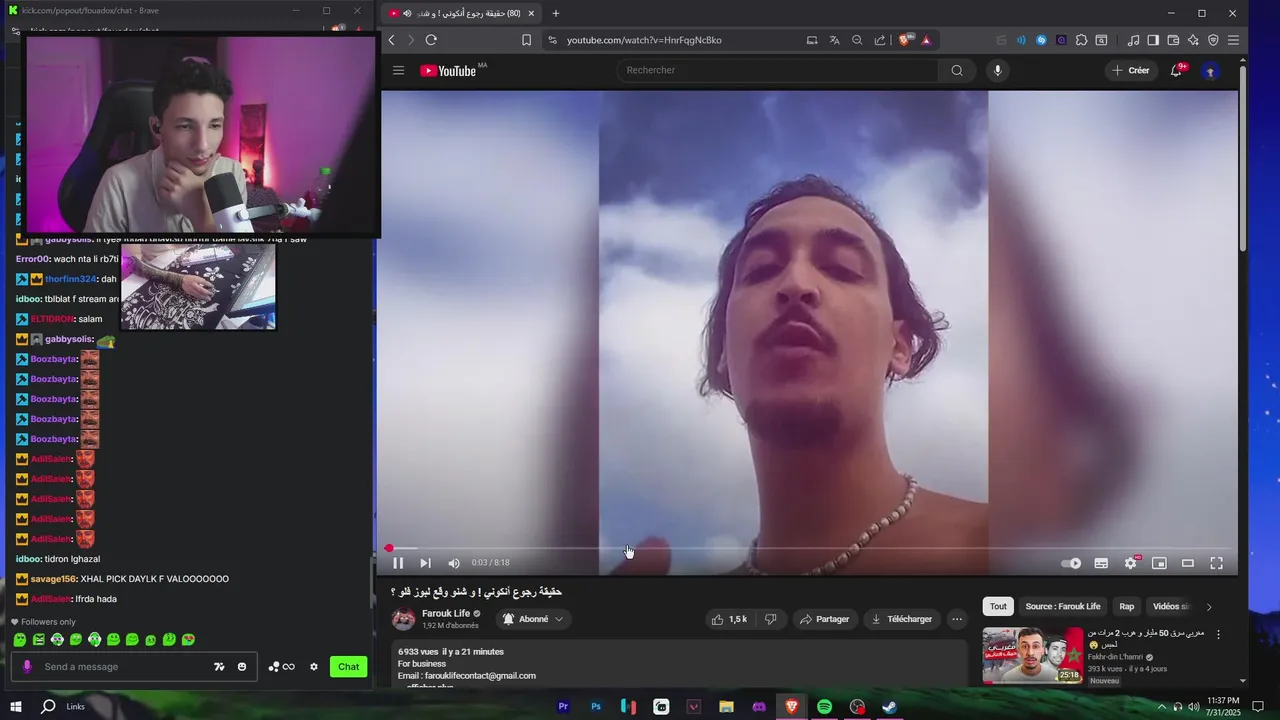This screenshot has width=1280, height=720.
Task: Open YouTube account avatar menu
Action: (1211, 71)
